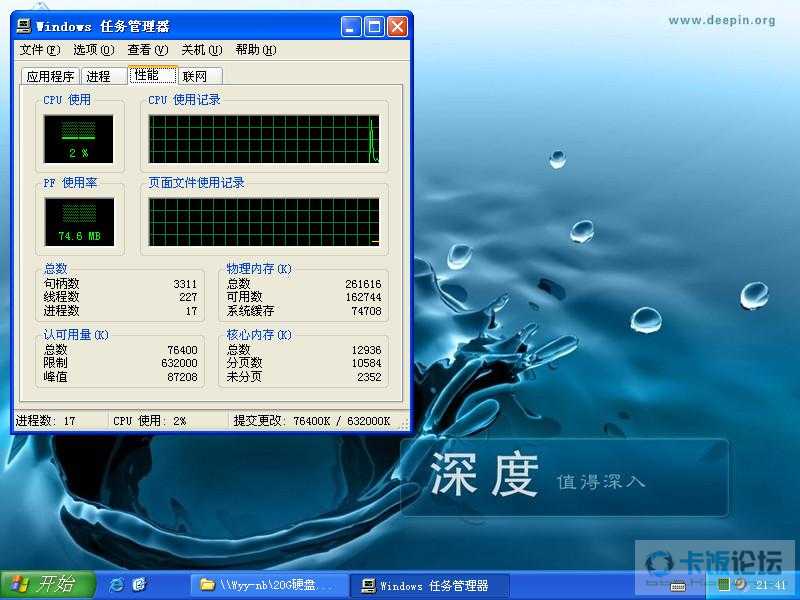Open the \\Wyy-nb\20G硬盘 taskbar button

click(268, 585)
